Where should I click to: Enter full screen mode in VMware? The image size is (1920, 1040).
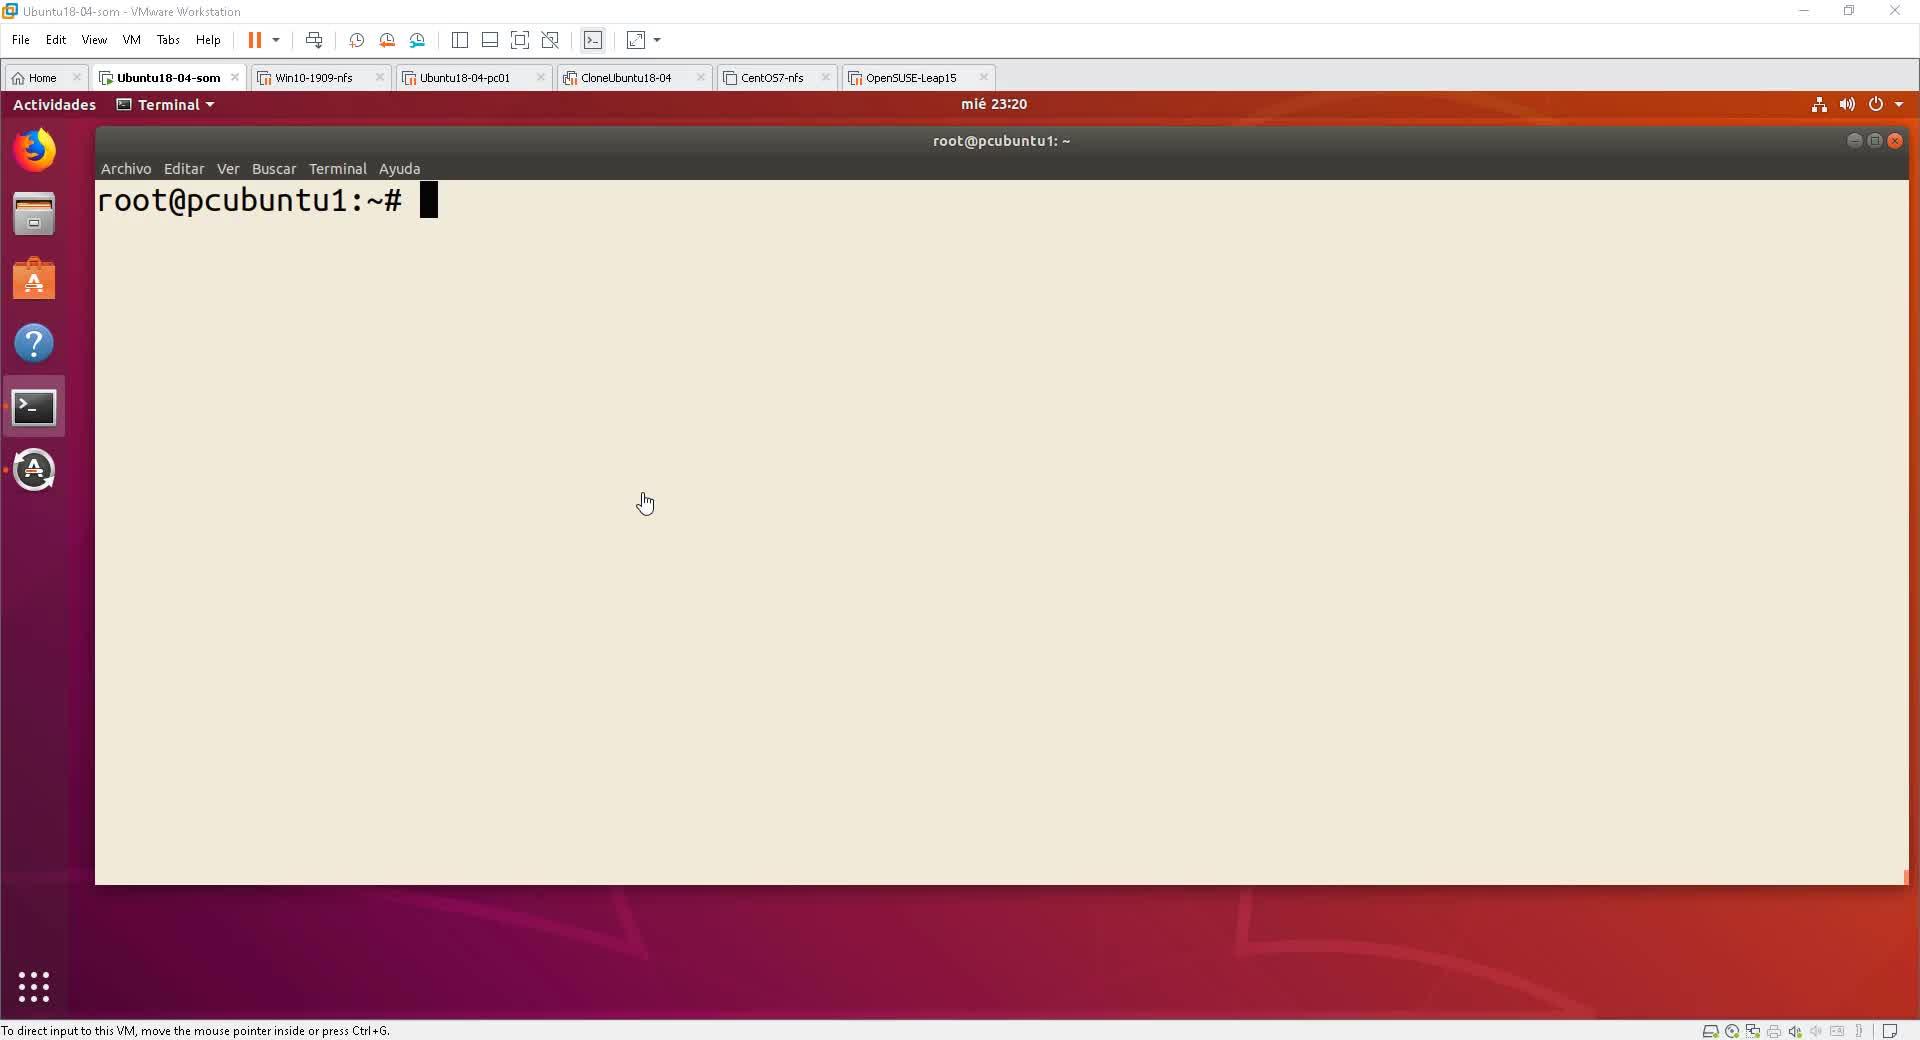coord(520,40)
